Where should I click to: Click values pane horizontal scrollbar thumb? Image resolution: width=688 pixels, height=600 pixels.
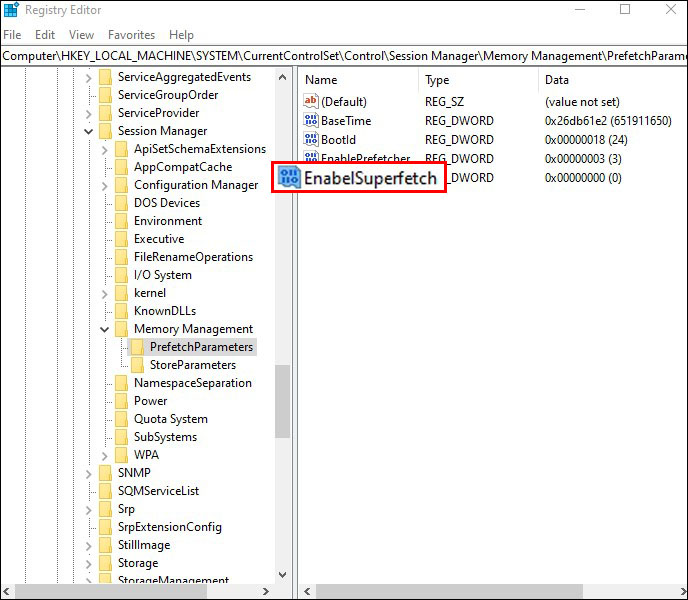(x=449, y=591)
